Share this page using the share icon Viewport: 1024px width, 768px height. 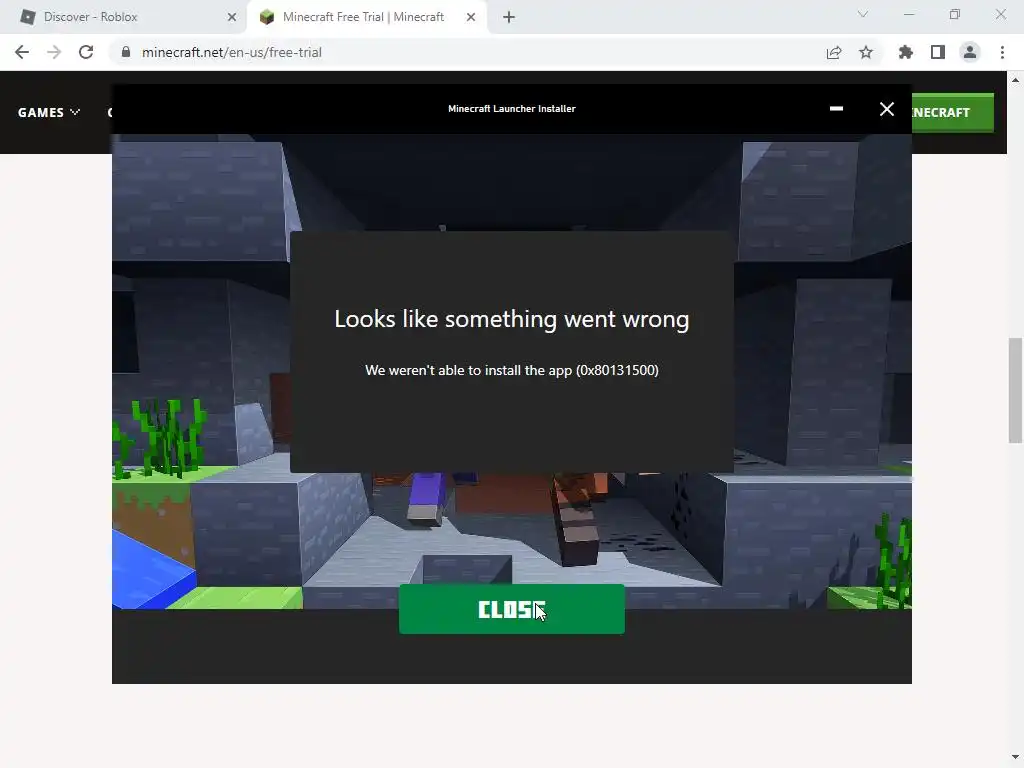(x=834, y=52)
